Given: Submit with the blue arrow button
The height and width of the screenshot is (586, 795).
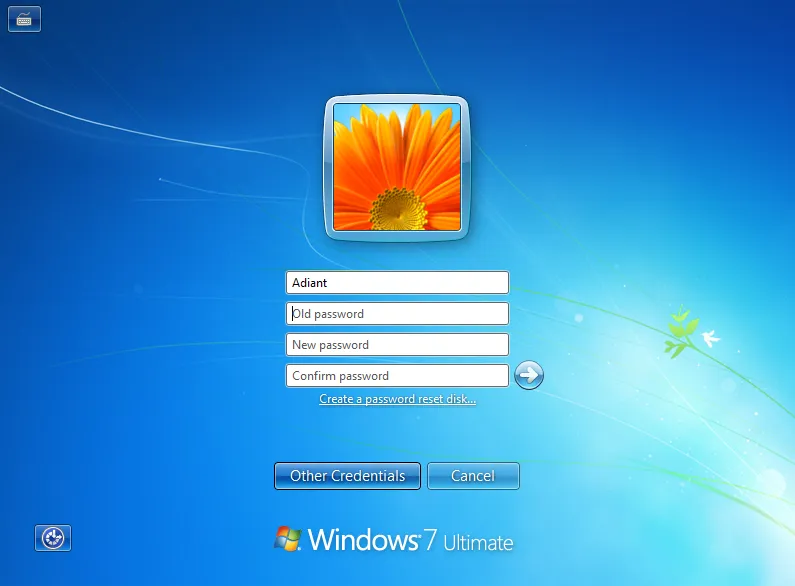Looking at the screenshot, I should click(x=529, y=375).
